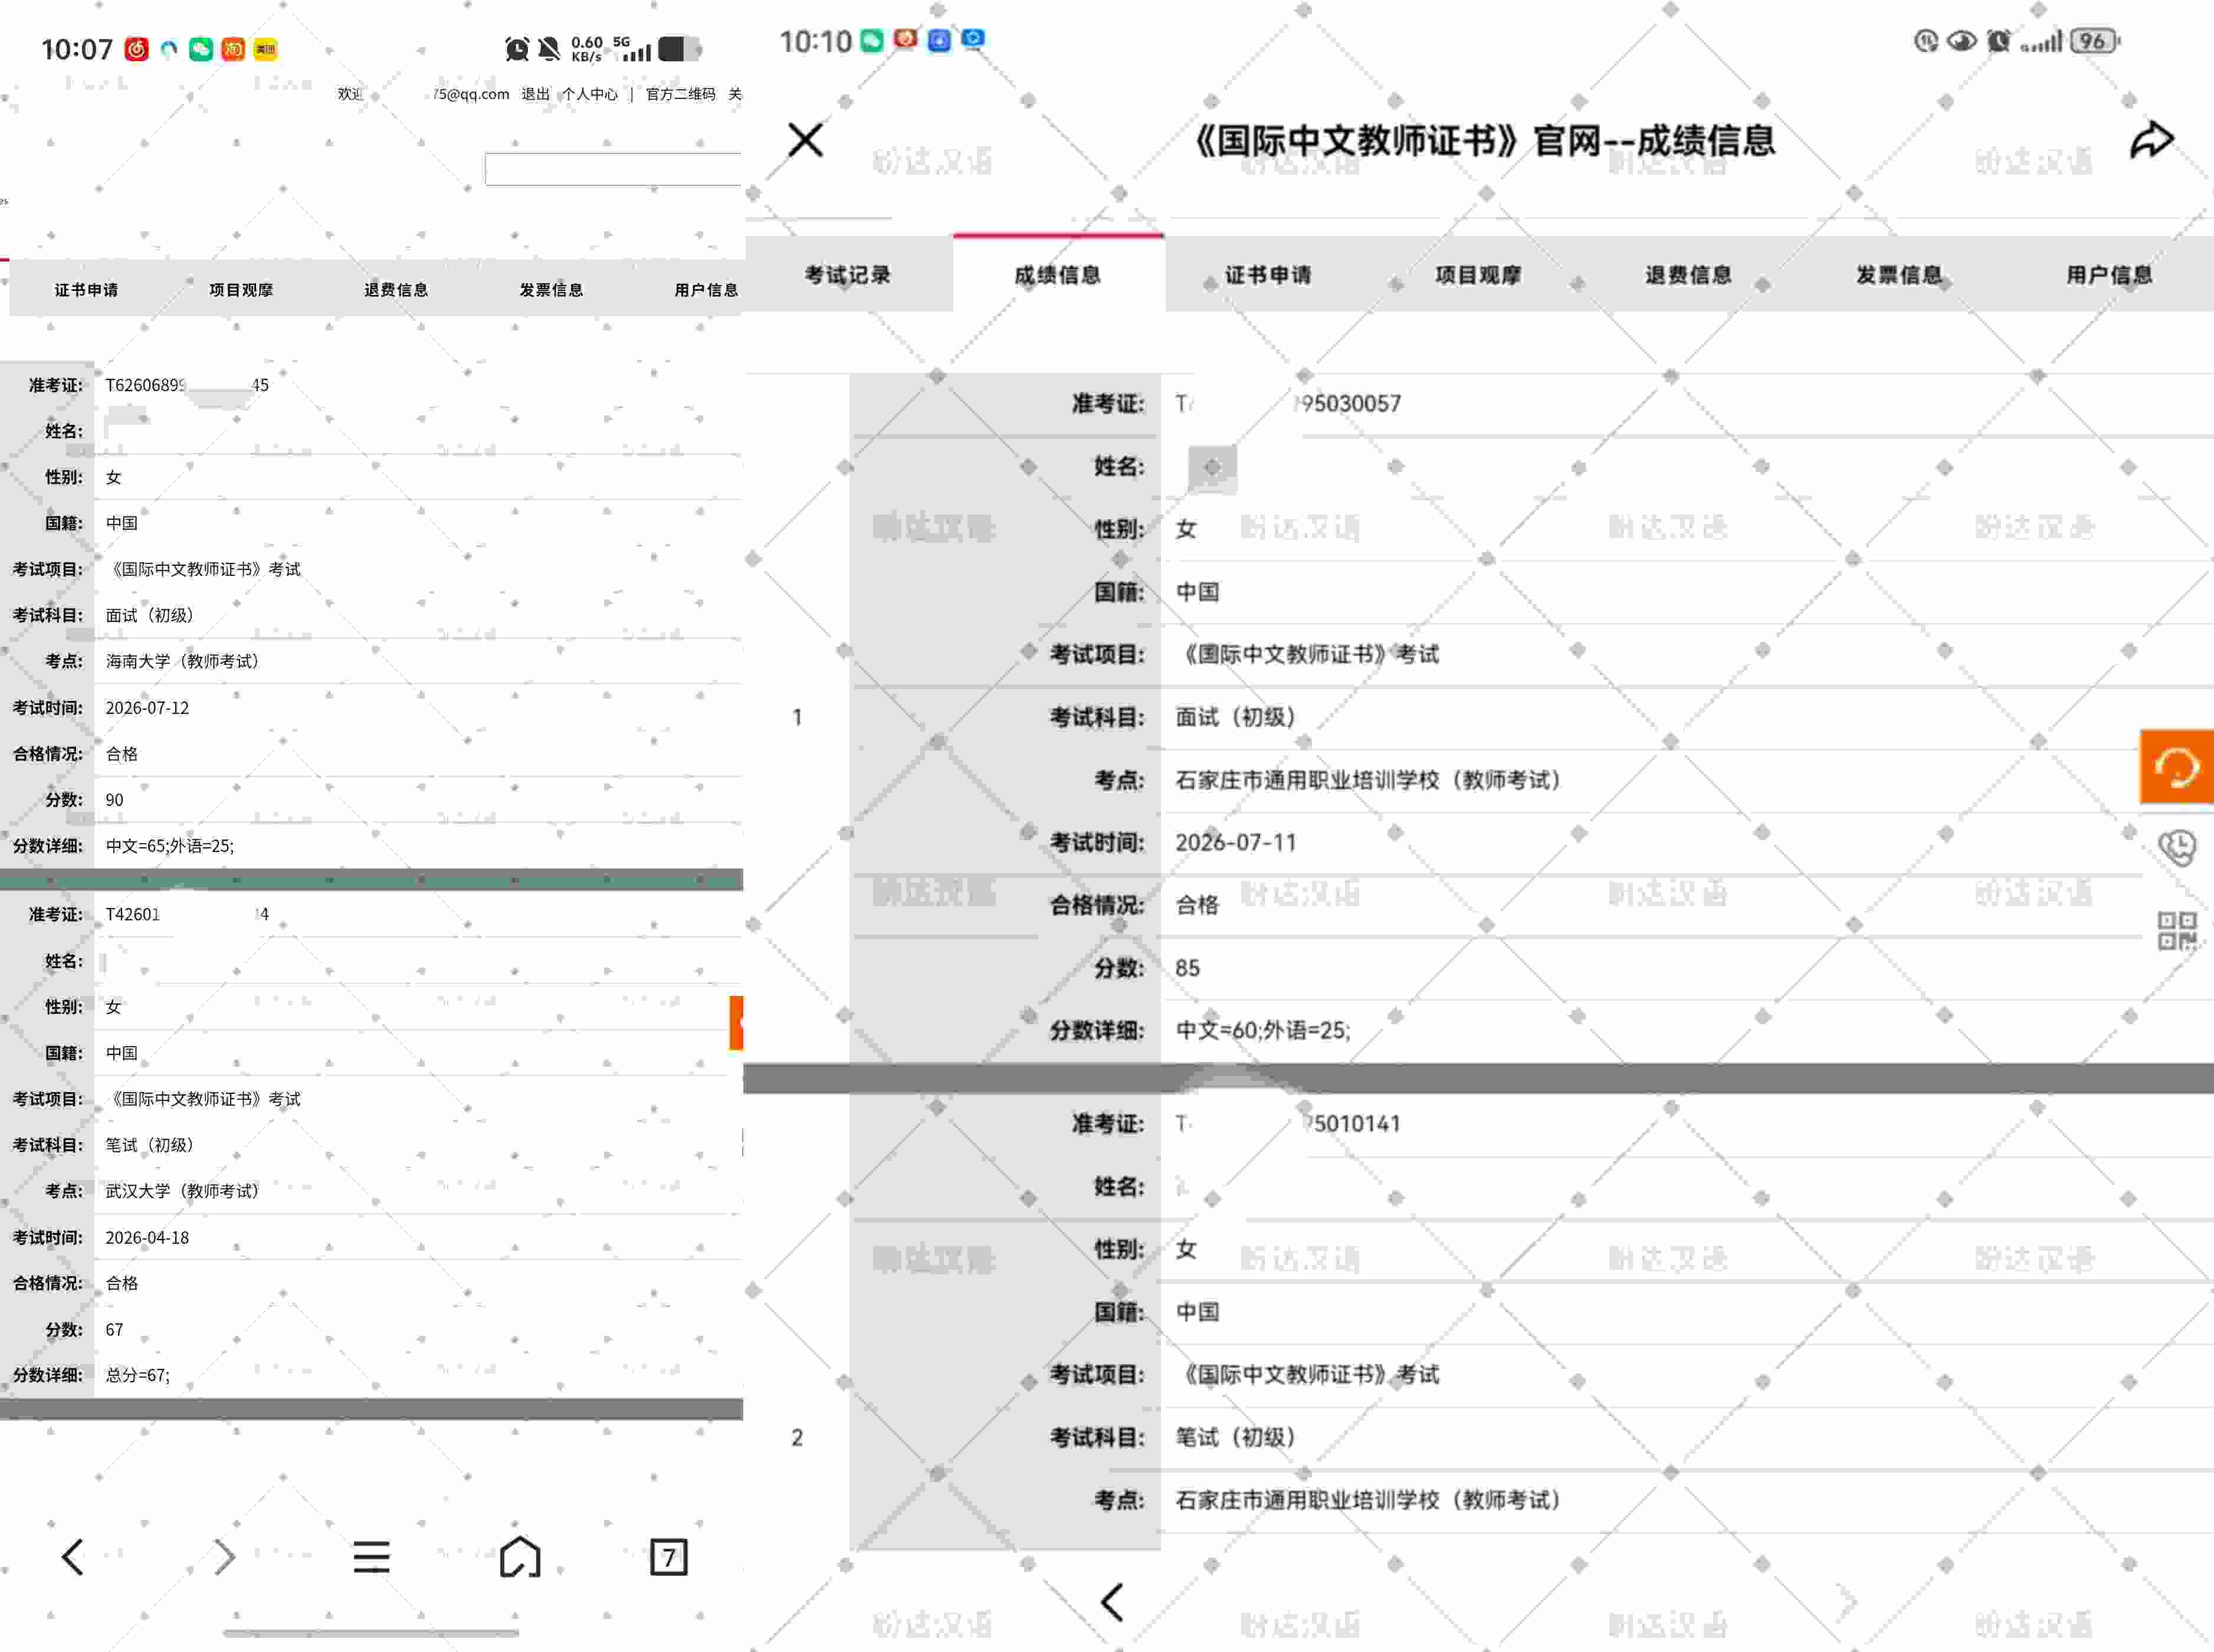Viewport: 2214px width, 1652px height.
Task: Open the QR code icon on right edge
Action: tap(2176, 931)
